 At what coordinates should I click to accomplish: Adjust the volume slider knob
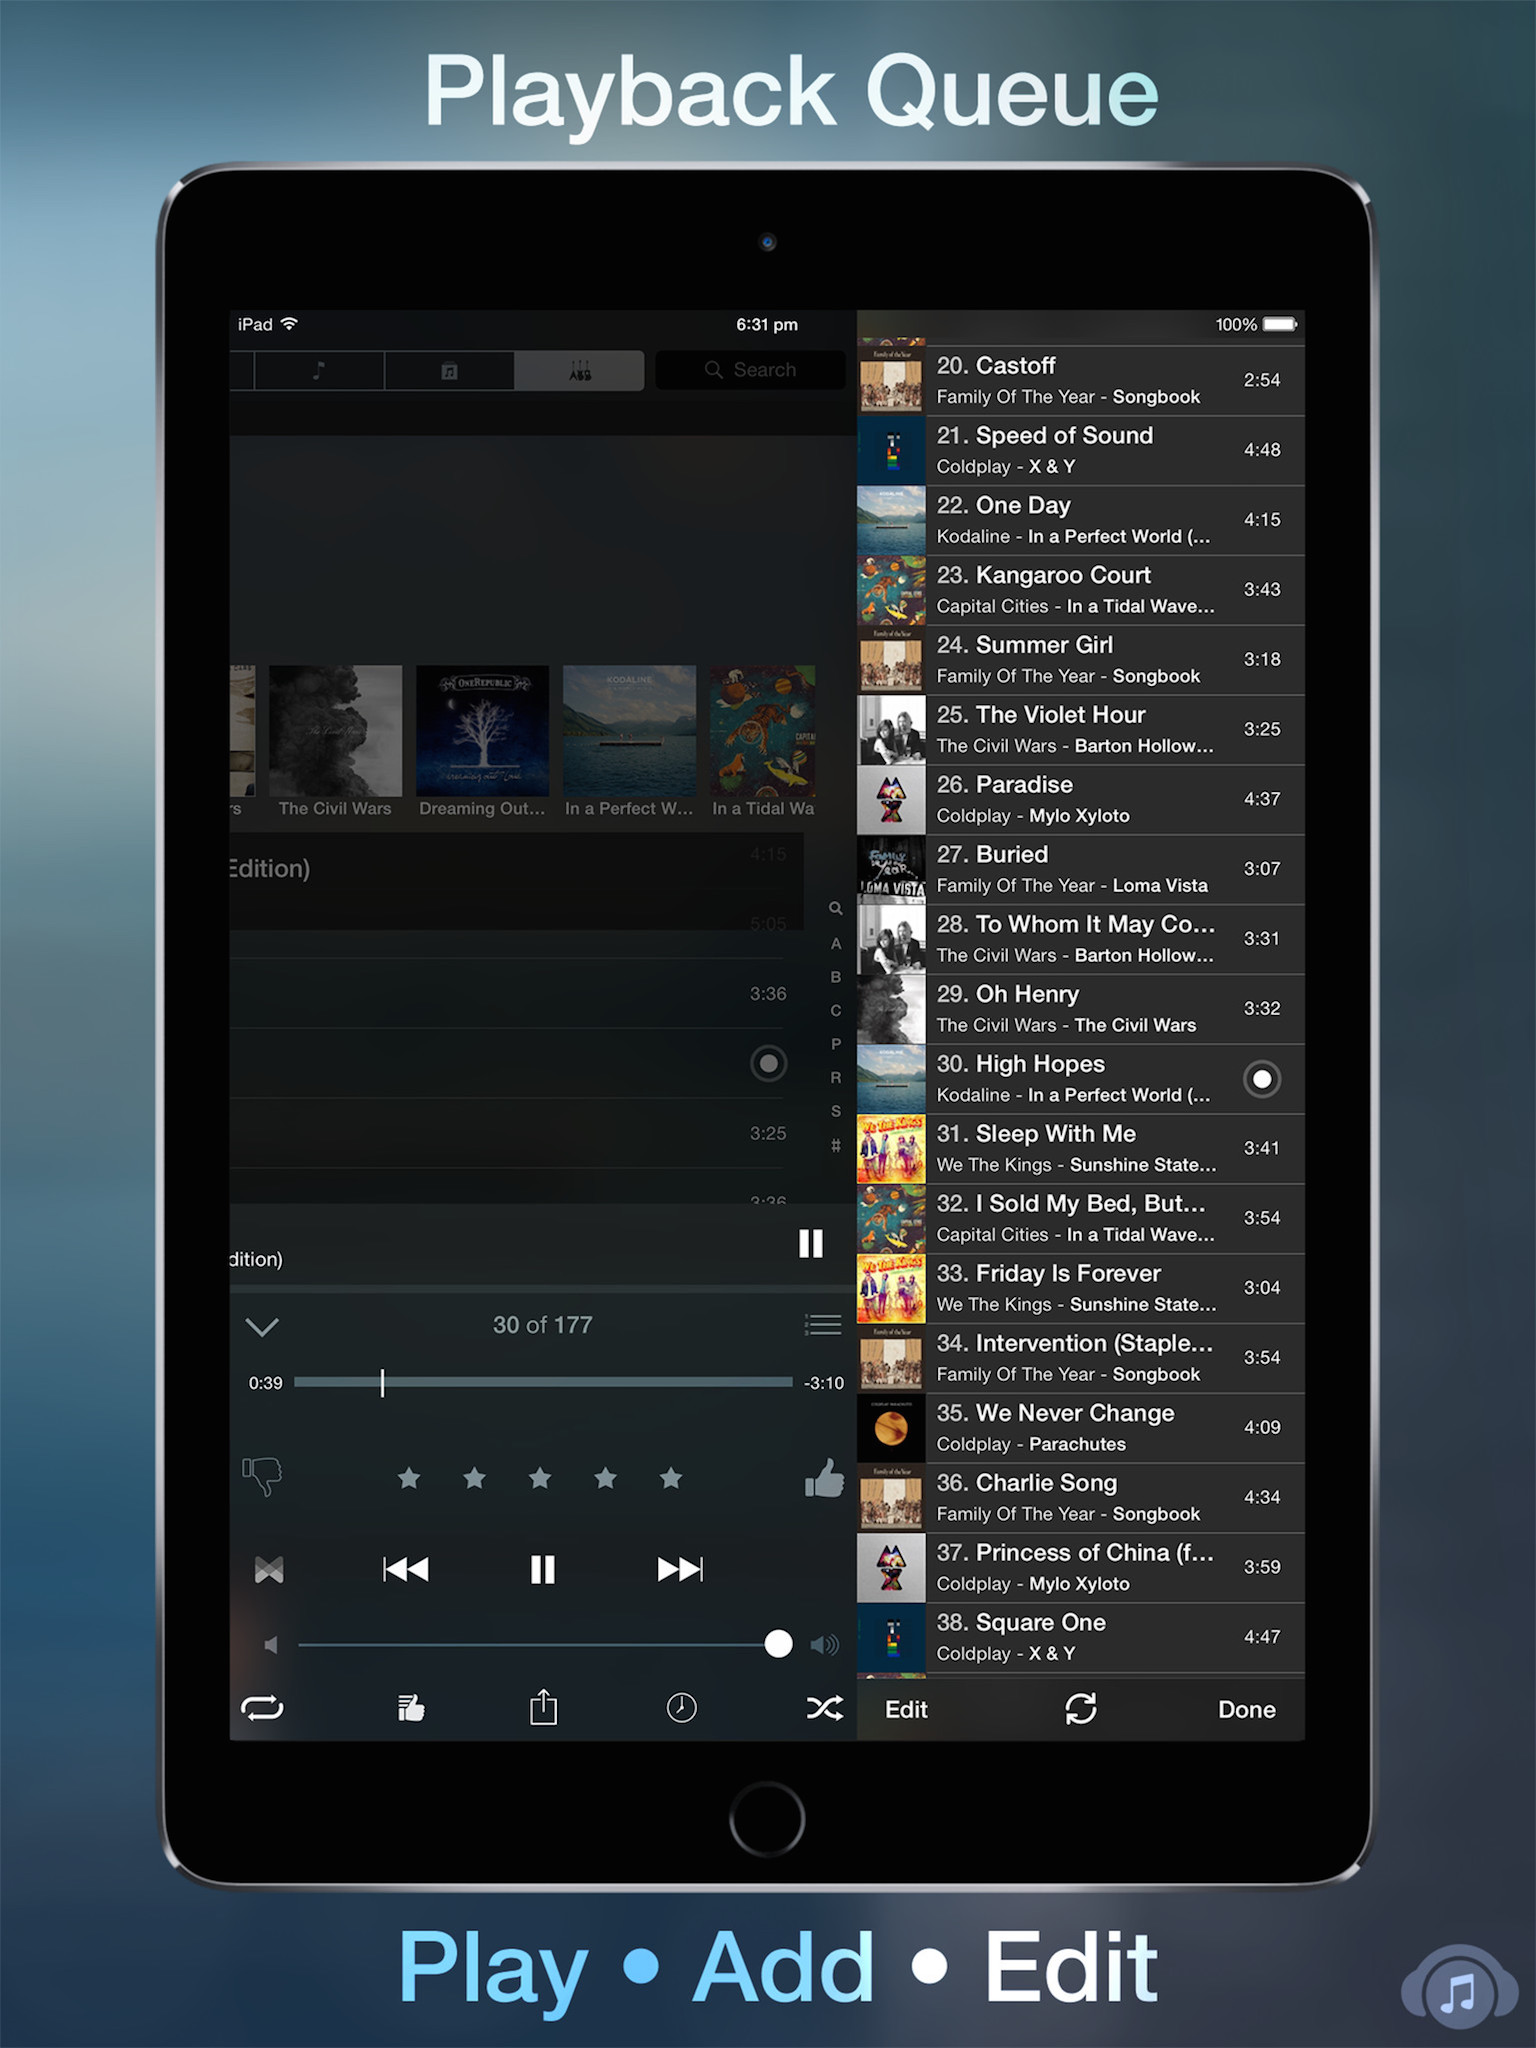[x=778, y=1644]
